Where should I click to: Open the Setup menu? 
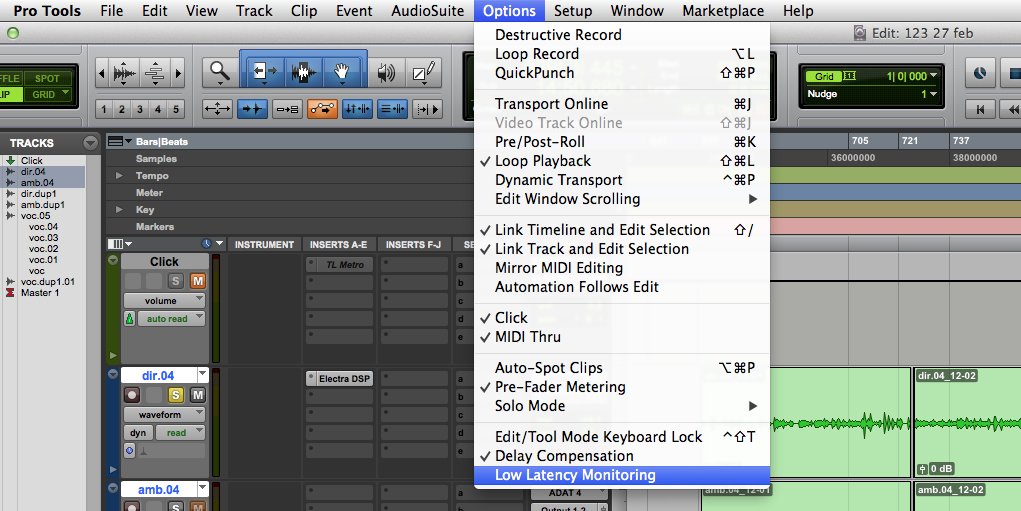(x=573, y=11)
